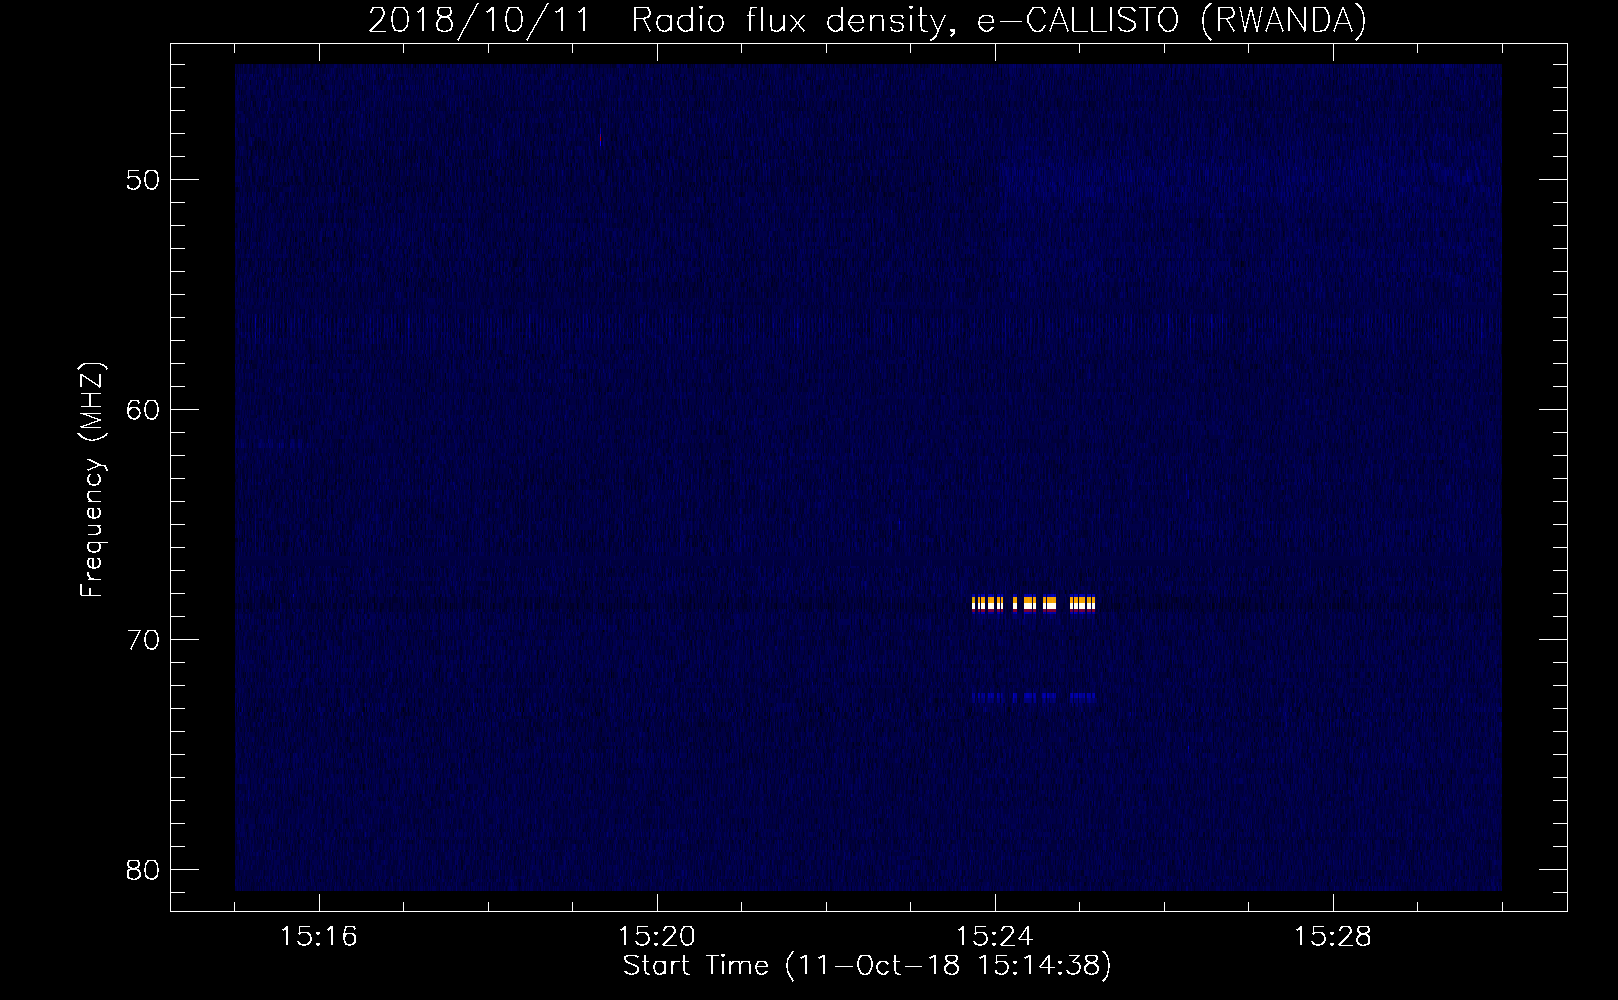Click the 15:16 time tick label

(x=319, y=937)
